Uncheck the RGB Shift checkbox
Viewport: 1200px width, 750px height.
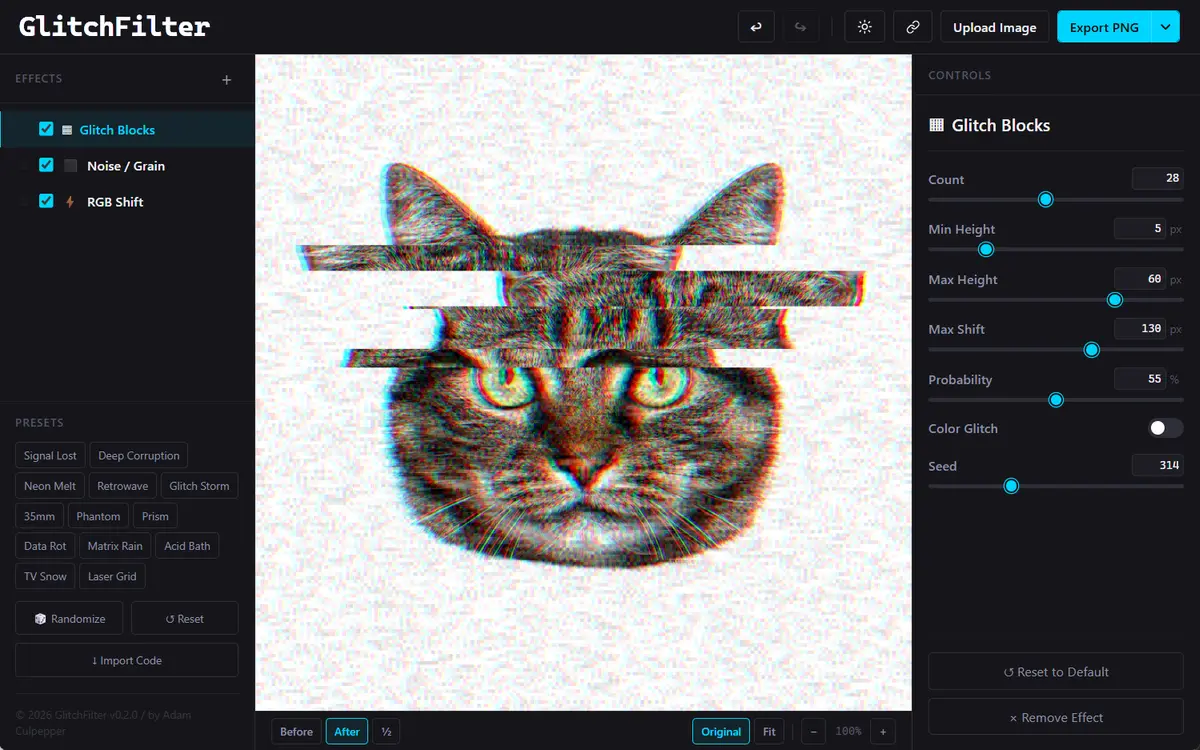pos(46,201)
